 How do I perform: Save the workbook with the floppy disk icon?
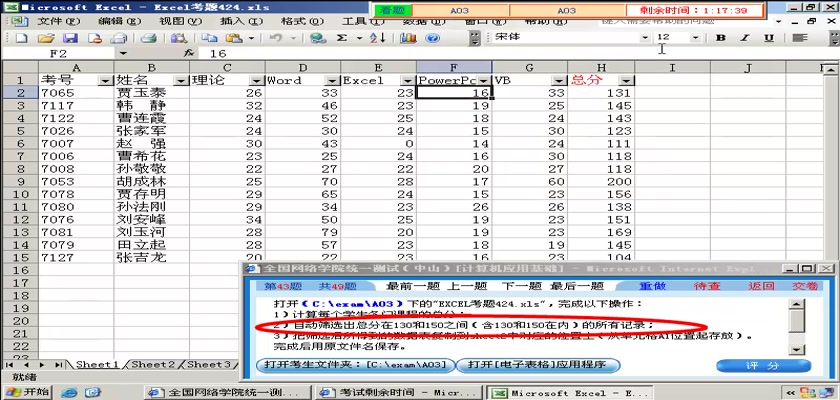pos(71,38)
